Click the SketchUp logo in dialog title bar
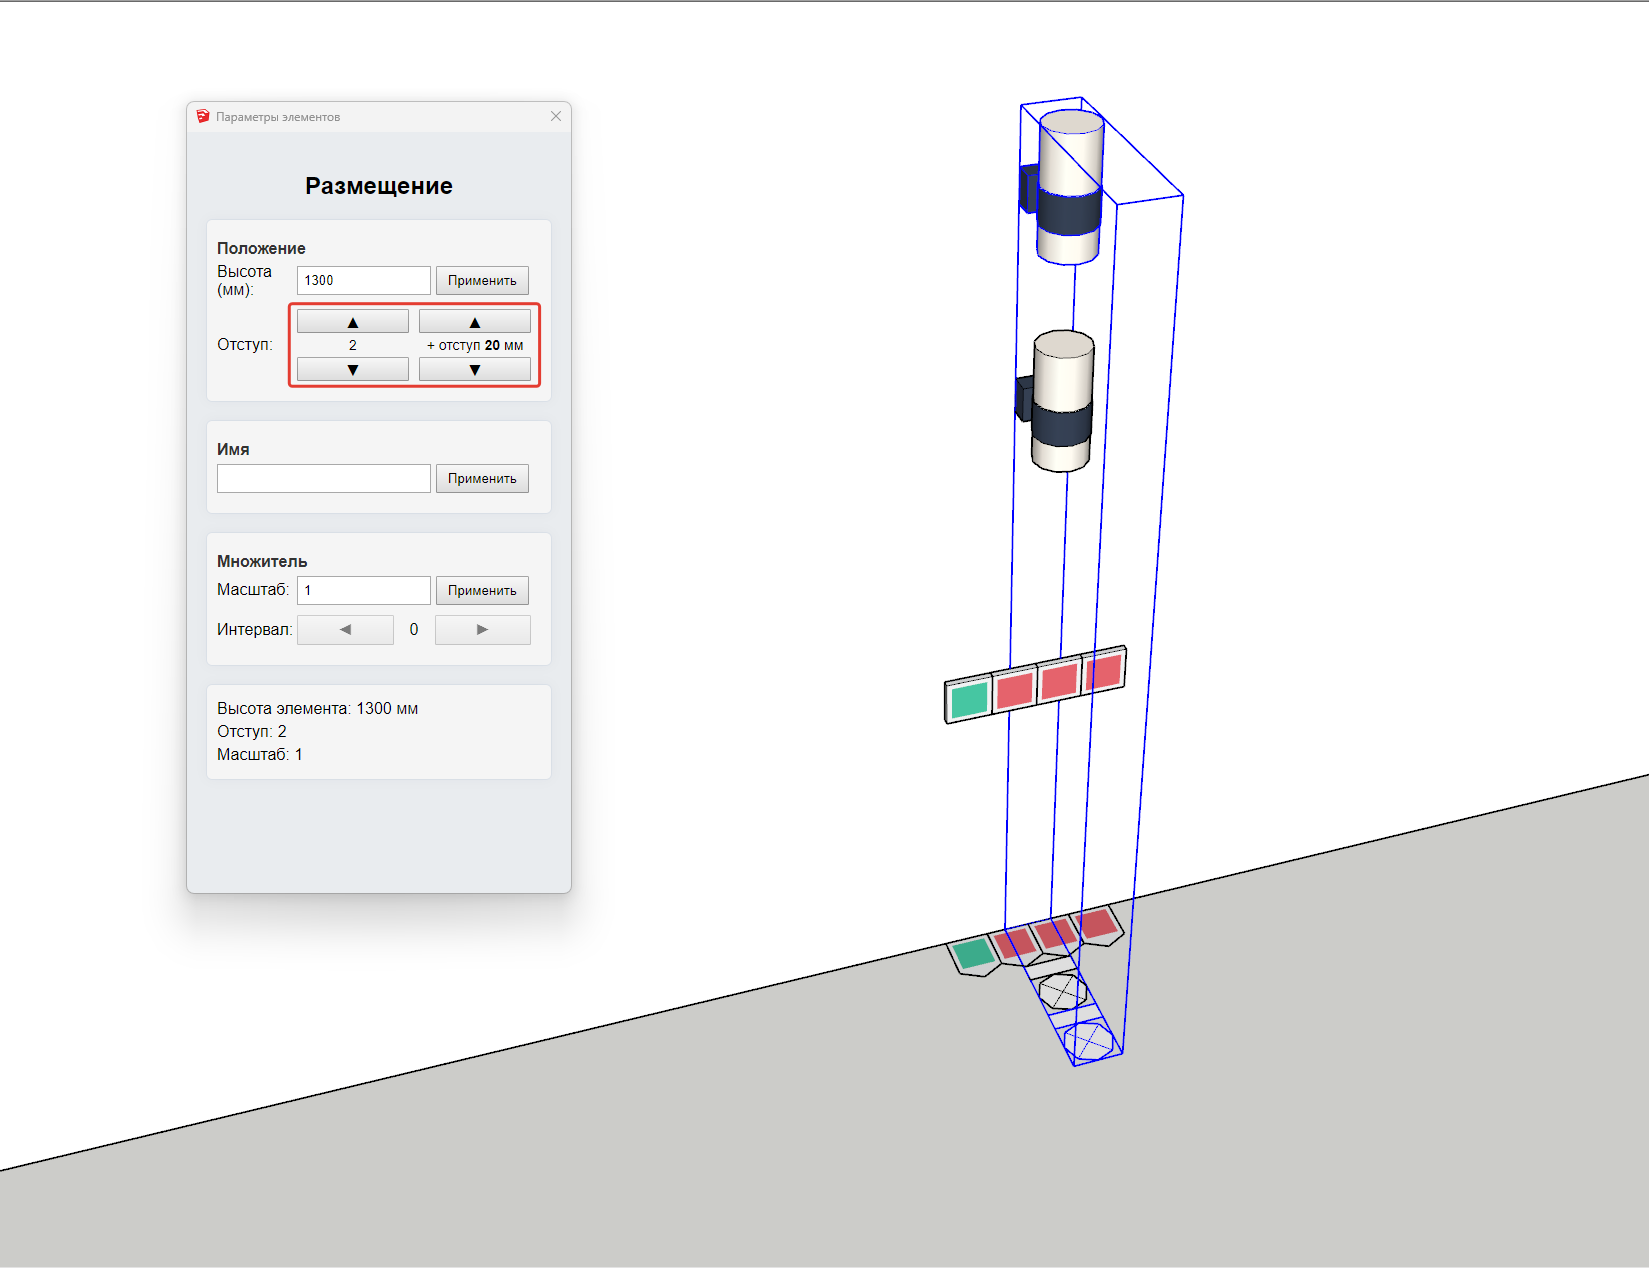The width and height of the screenshot is (1649, 1269). tap(203, 117)
